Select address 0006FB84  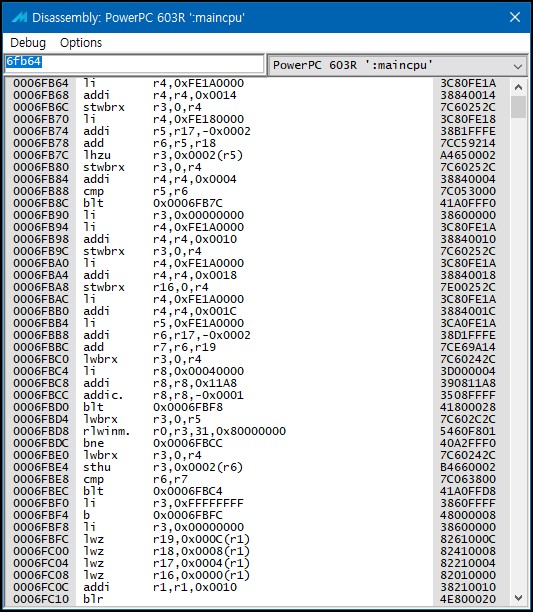41,179
